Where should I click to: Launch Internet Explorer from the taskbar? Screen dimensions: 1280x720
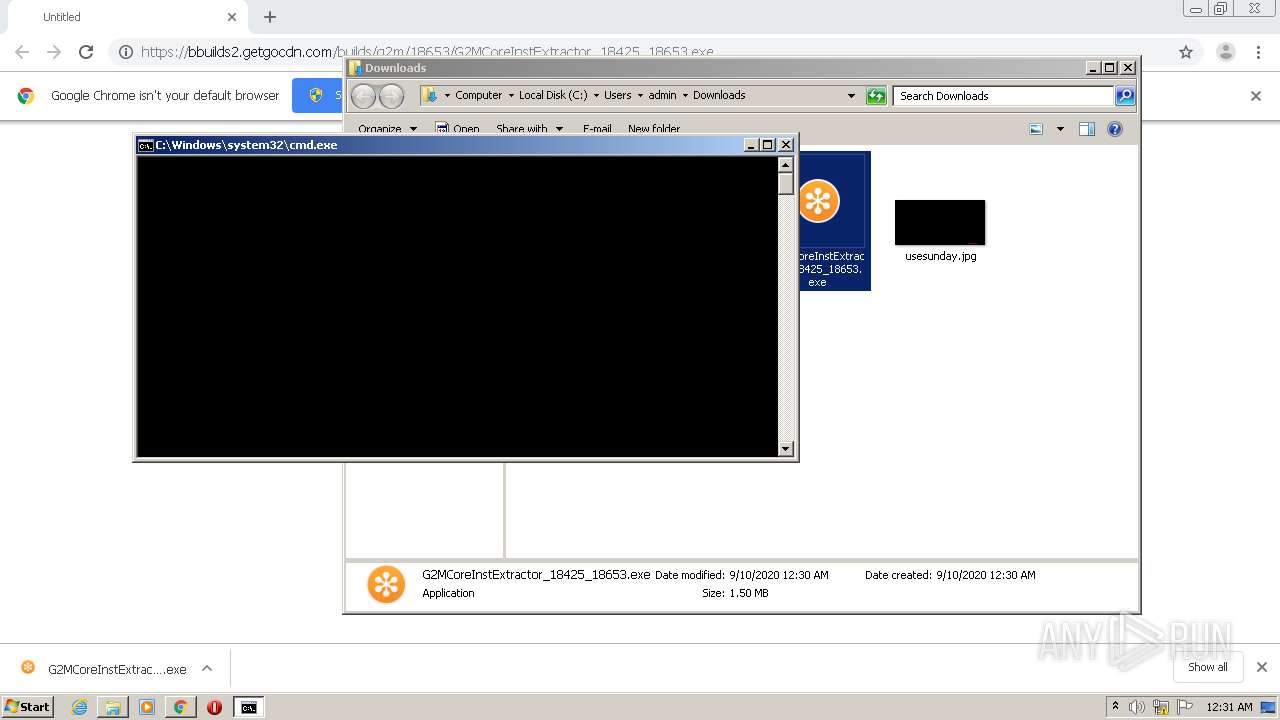(x=79, y=707)
